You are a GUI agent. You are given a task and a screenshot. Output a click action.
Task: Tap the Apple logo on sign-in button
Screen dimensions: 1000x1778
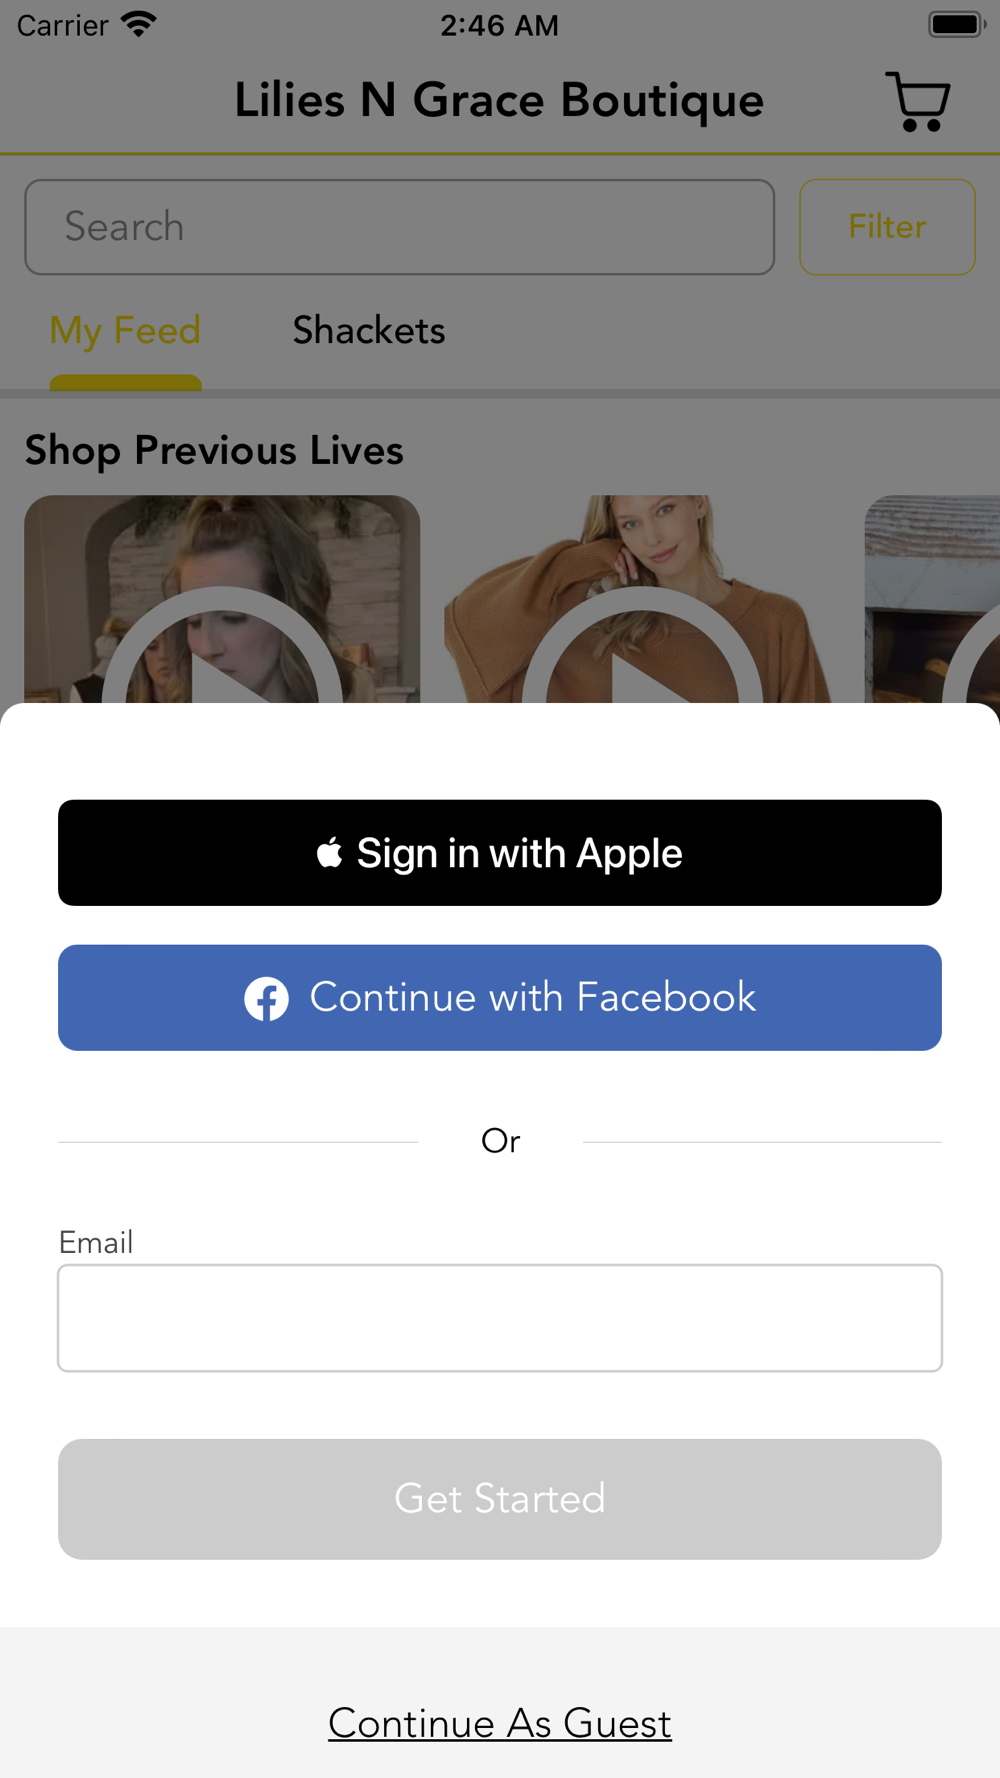point(330,853)
